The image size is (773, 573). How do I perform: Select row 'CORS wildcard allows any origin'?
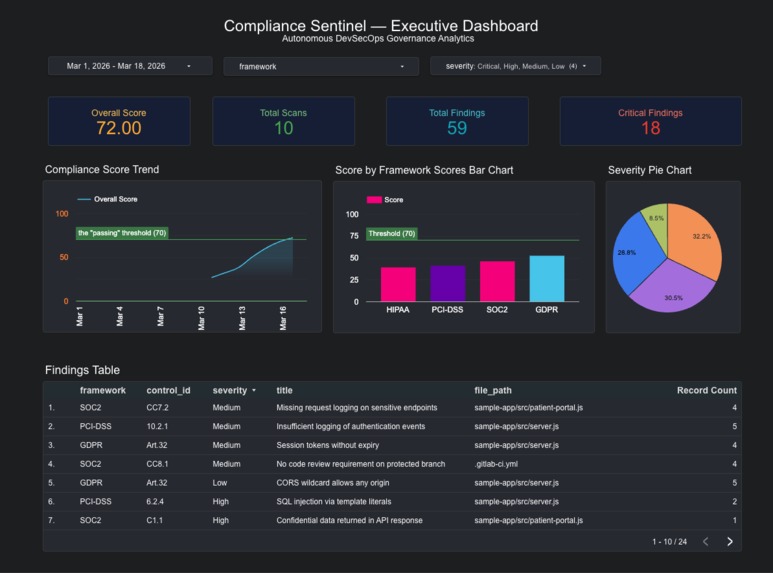pos(392,483)
